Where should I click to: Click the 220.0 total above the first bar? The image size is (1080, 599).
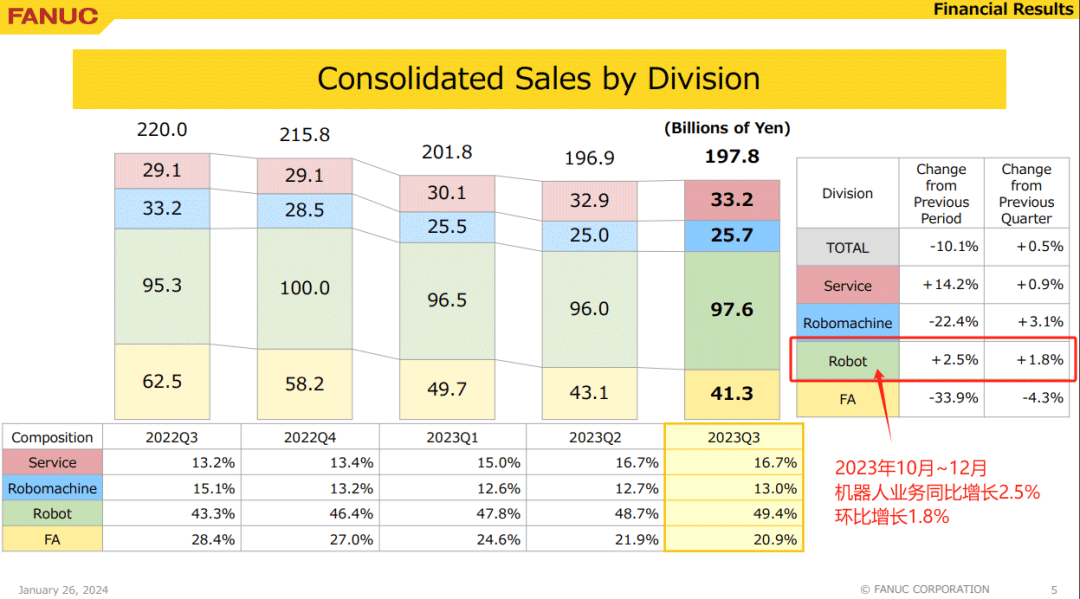(162, 129)
